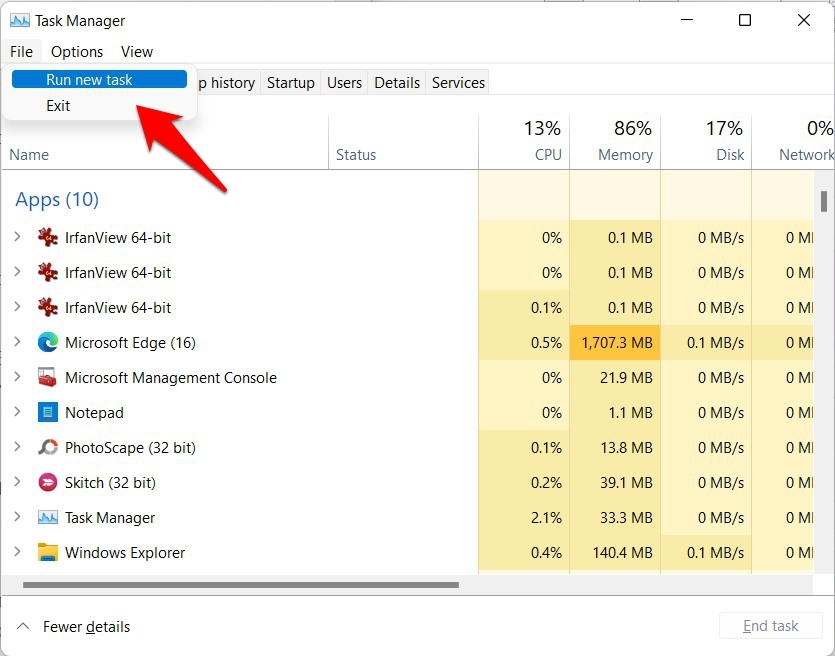
Task: Click the 1,707.3 MB memory cell
Action: (615, 342)
